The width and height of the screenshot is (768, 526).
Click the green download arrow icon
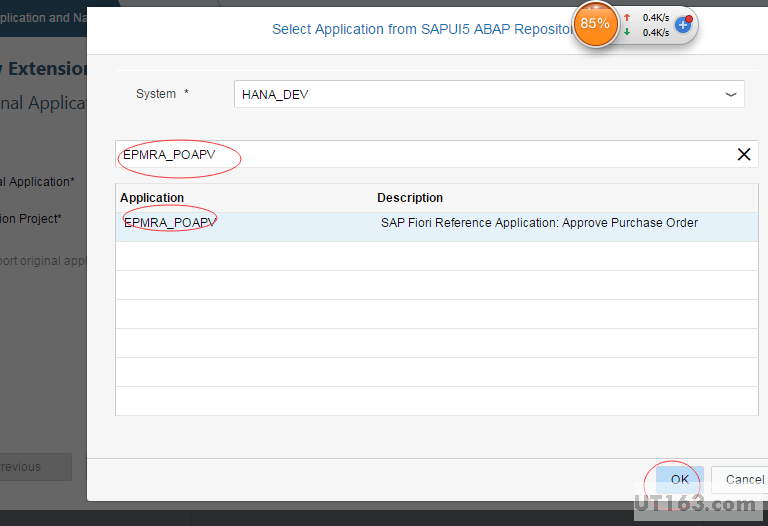[627, 32]
